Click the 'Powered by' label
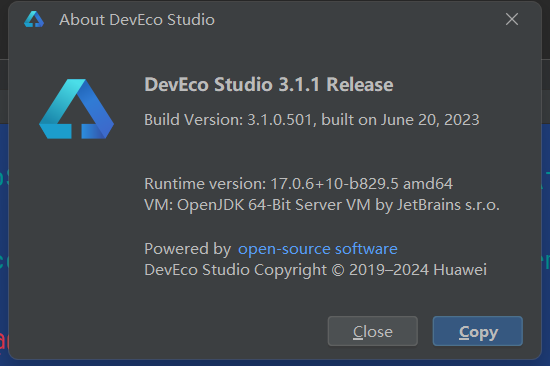Image resolution: width=550 pixels, height=366 pixels. 188,249
